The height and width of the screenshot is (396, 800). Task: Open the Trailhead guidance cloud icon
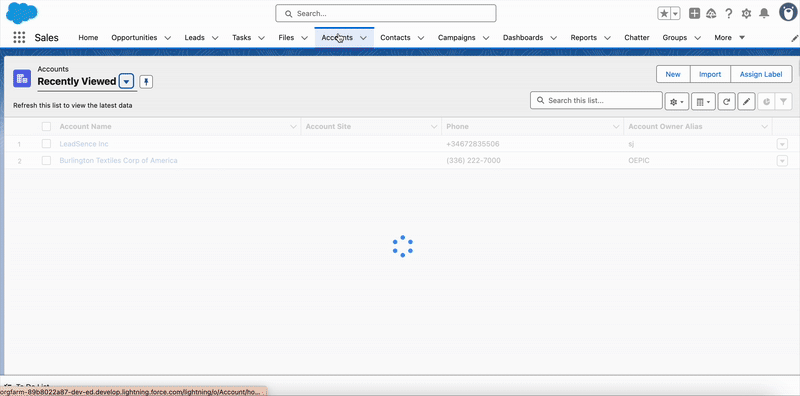711,14
